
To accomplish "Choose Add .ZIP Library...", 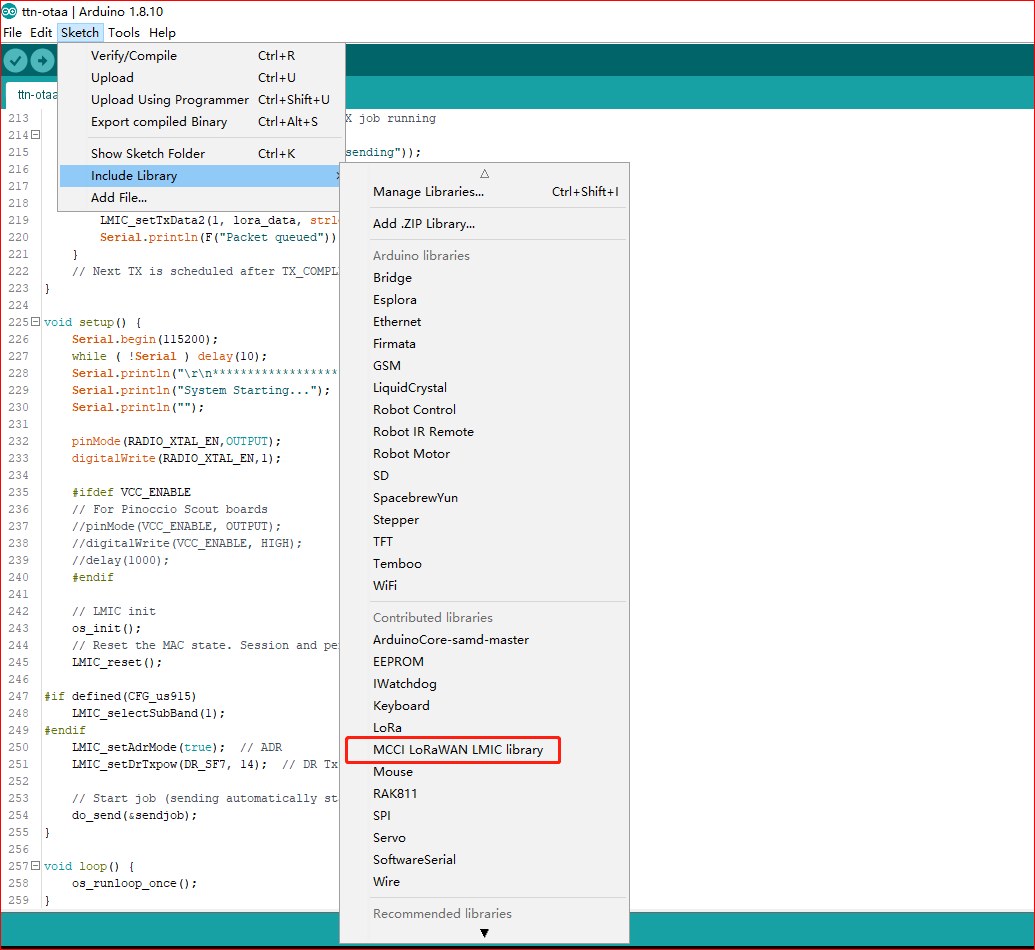I will click(484, 224).
